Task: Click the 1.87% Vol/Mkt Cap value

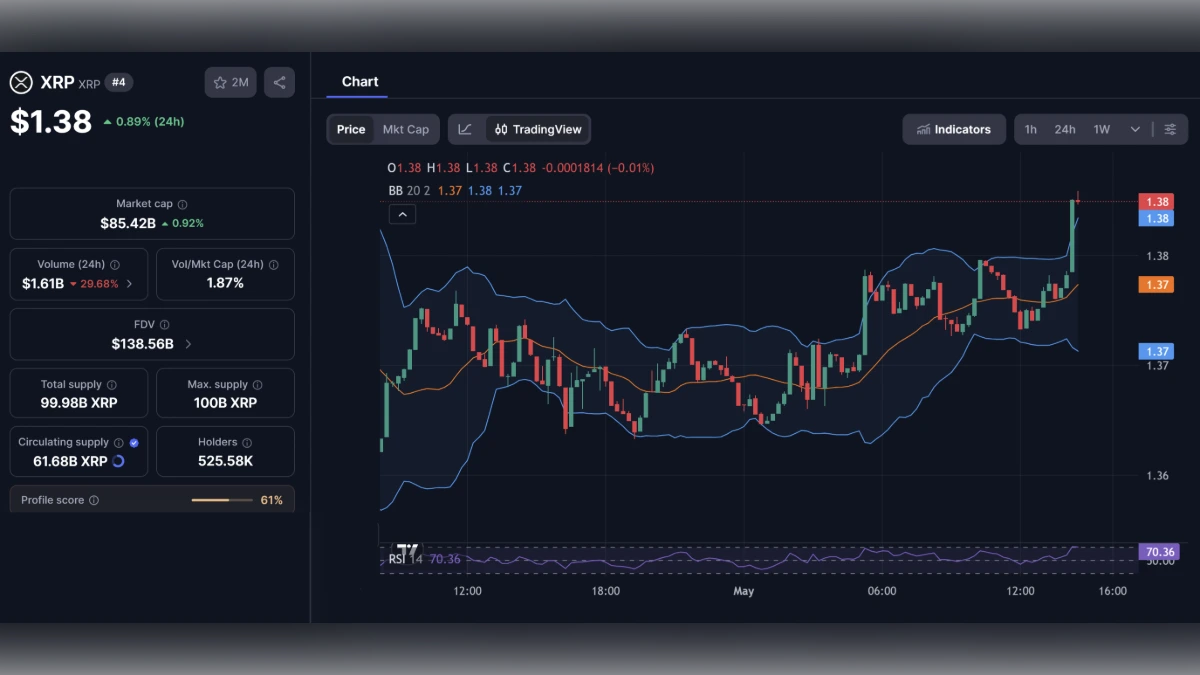Action: [x=225, y=283]
